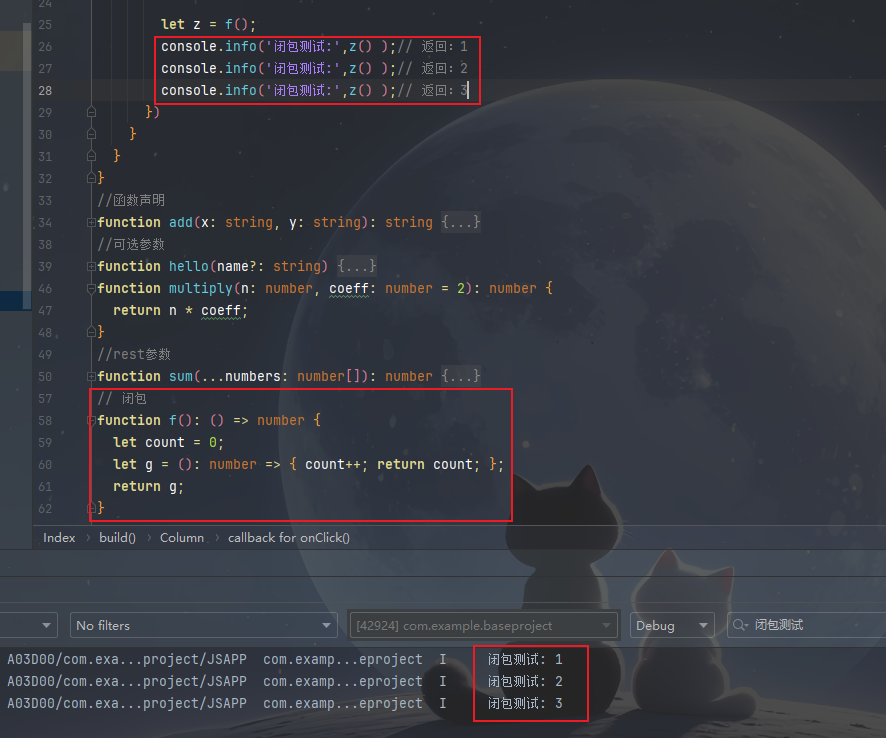Collapse the multiply function at line 46
886x738 pixels.
[91, 288]
